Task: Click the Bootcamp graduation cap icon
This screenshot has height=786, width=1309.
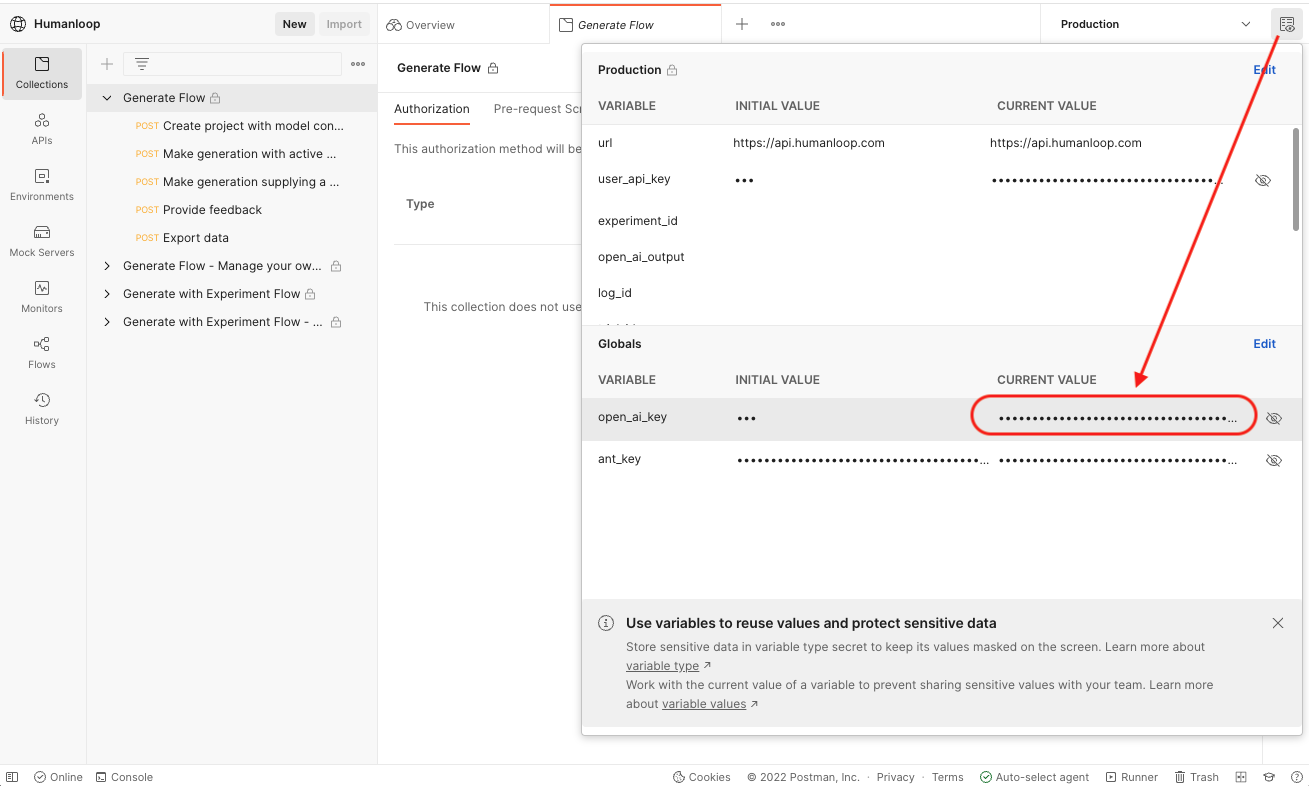Action: coord(1269,777)
